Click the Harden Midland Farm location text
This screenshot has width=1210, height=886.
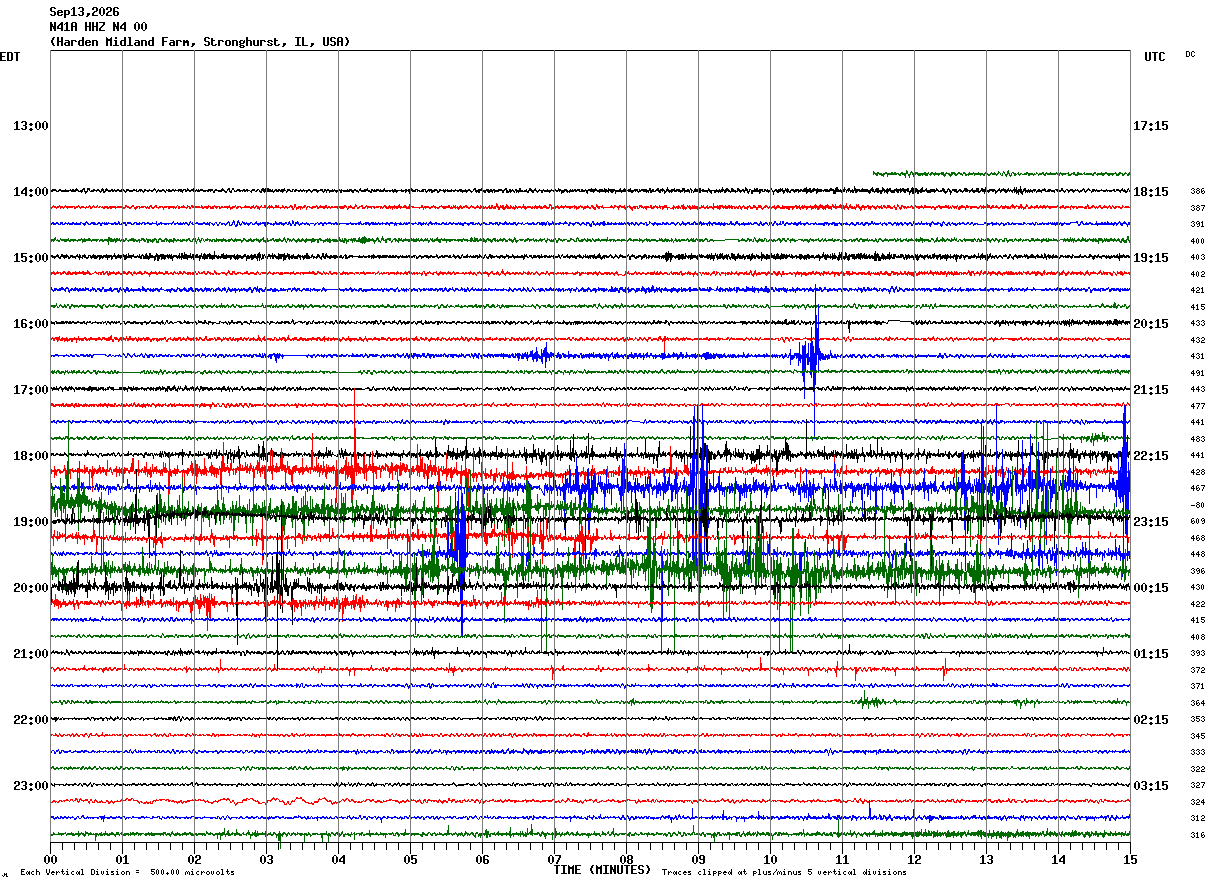(x=200, y=42)
